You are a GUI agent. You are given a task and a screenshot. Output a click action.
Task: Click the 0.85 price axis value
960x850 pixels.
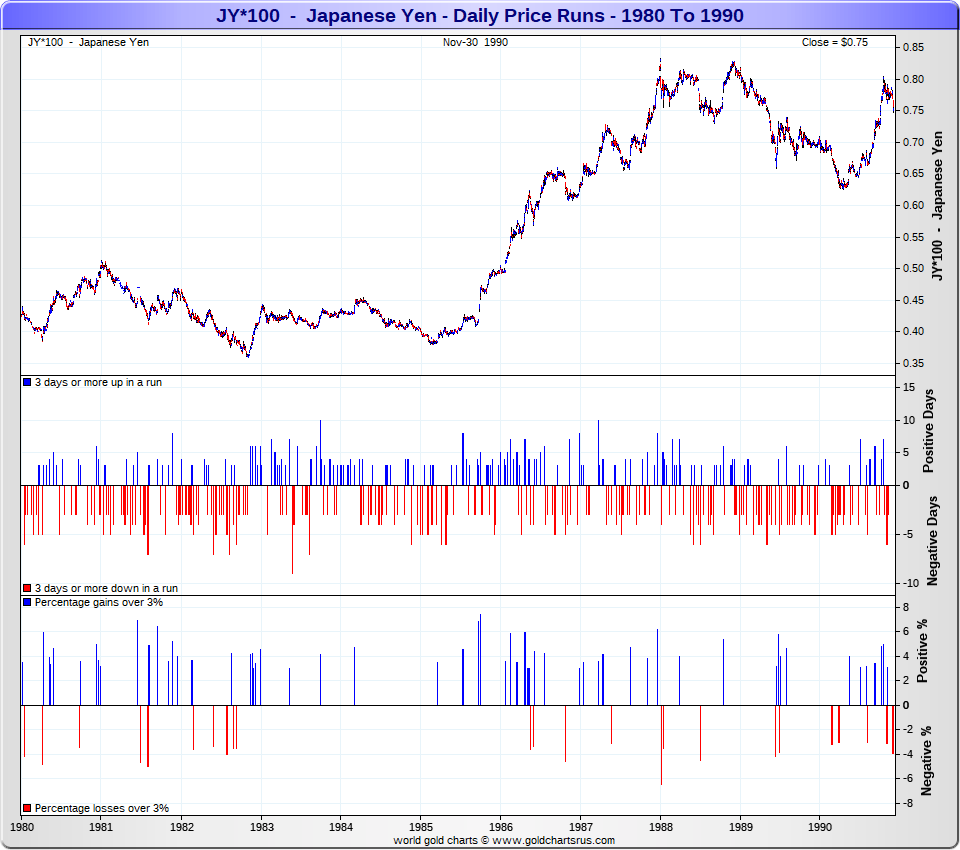(913, 47)
